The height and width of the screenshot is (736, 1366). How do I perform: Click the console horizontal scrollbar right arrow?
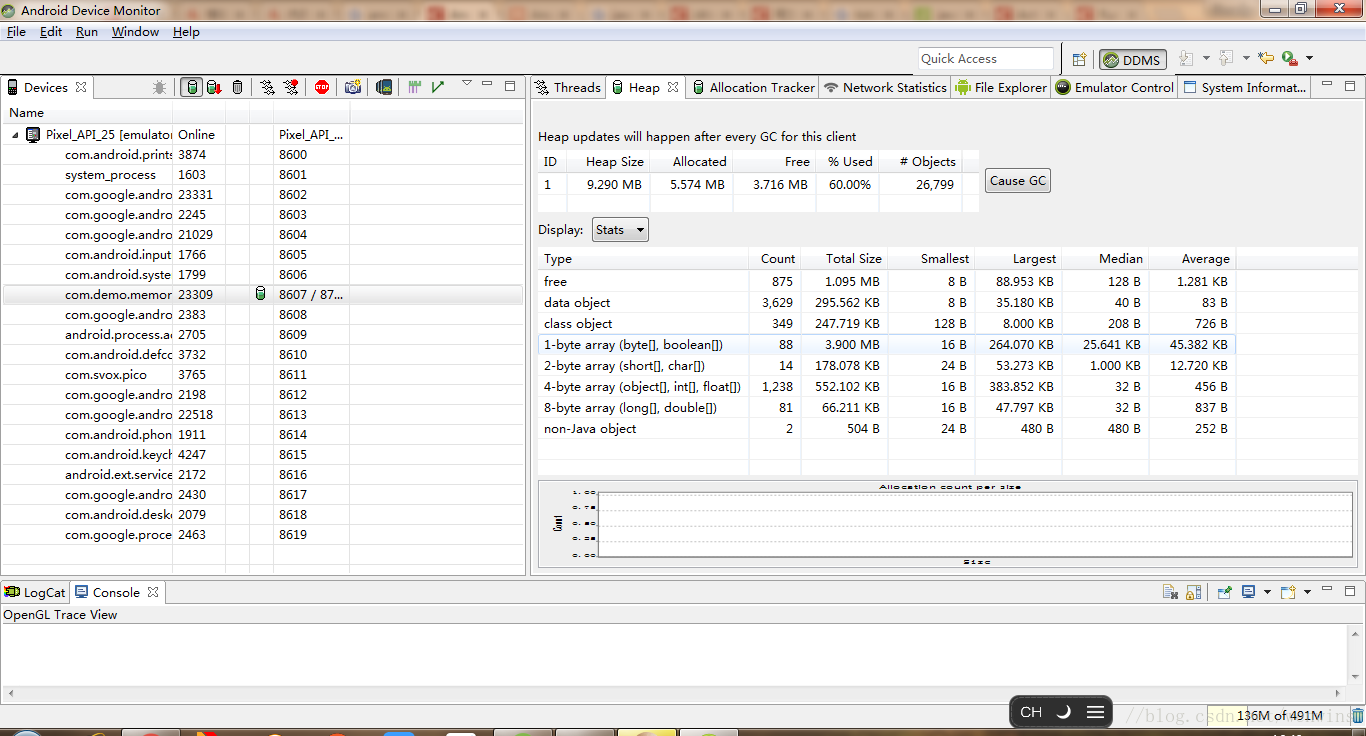coord(1340,692)
